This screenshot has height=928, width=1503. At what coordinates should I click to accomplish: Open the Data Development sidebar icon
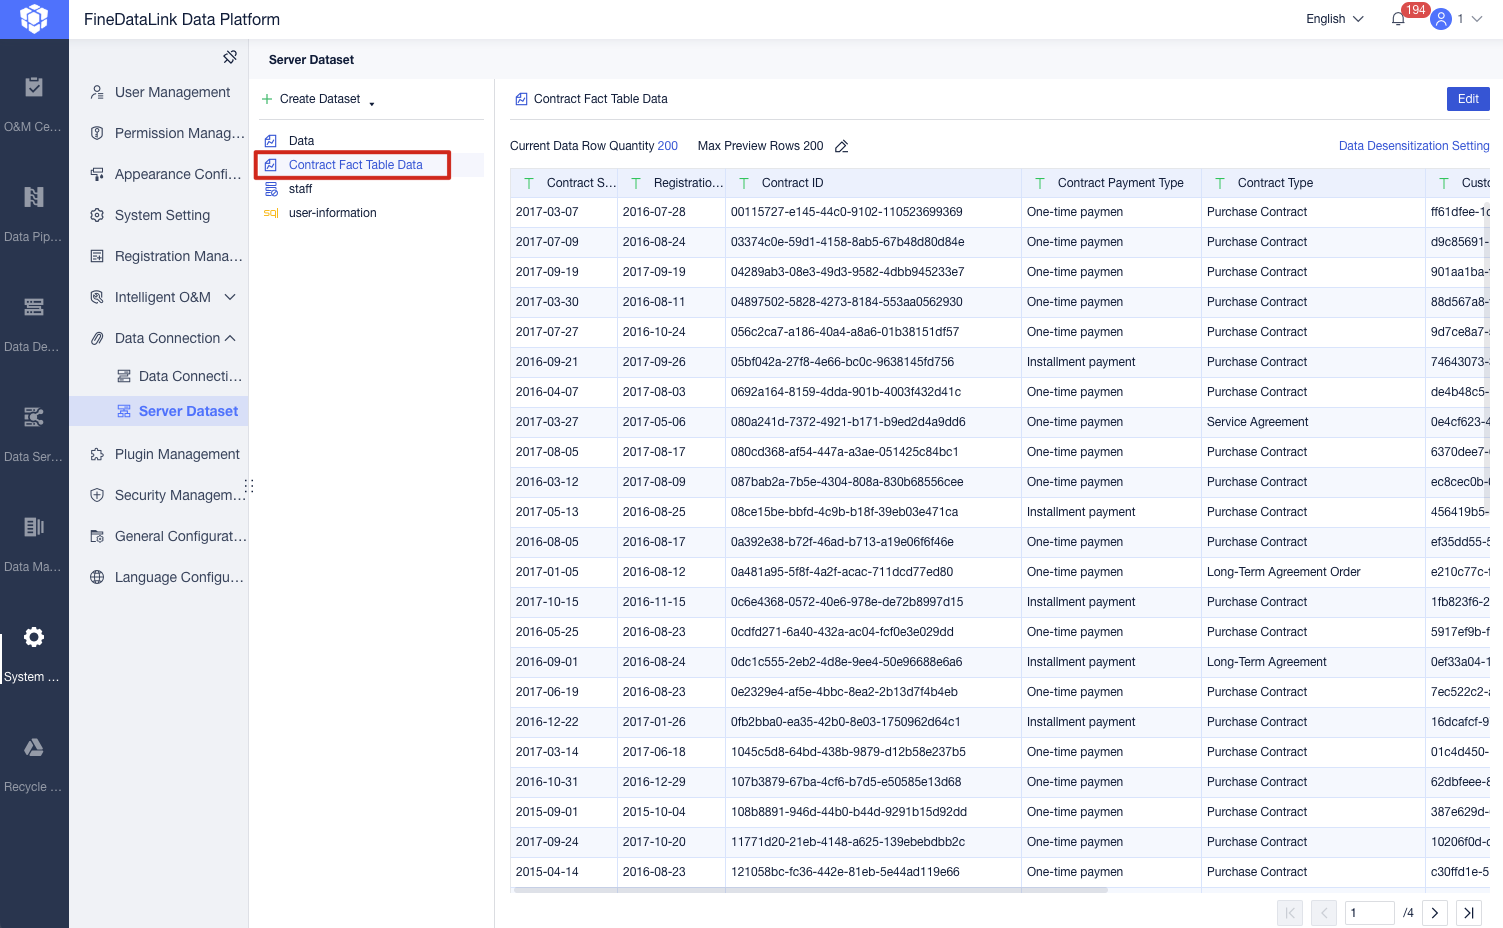click(x=34, y=307)
